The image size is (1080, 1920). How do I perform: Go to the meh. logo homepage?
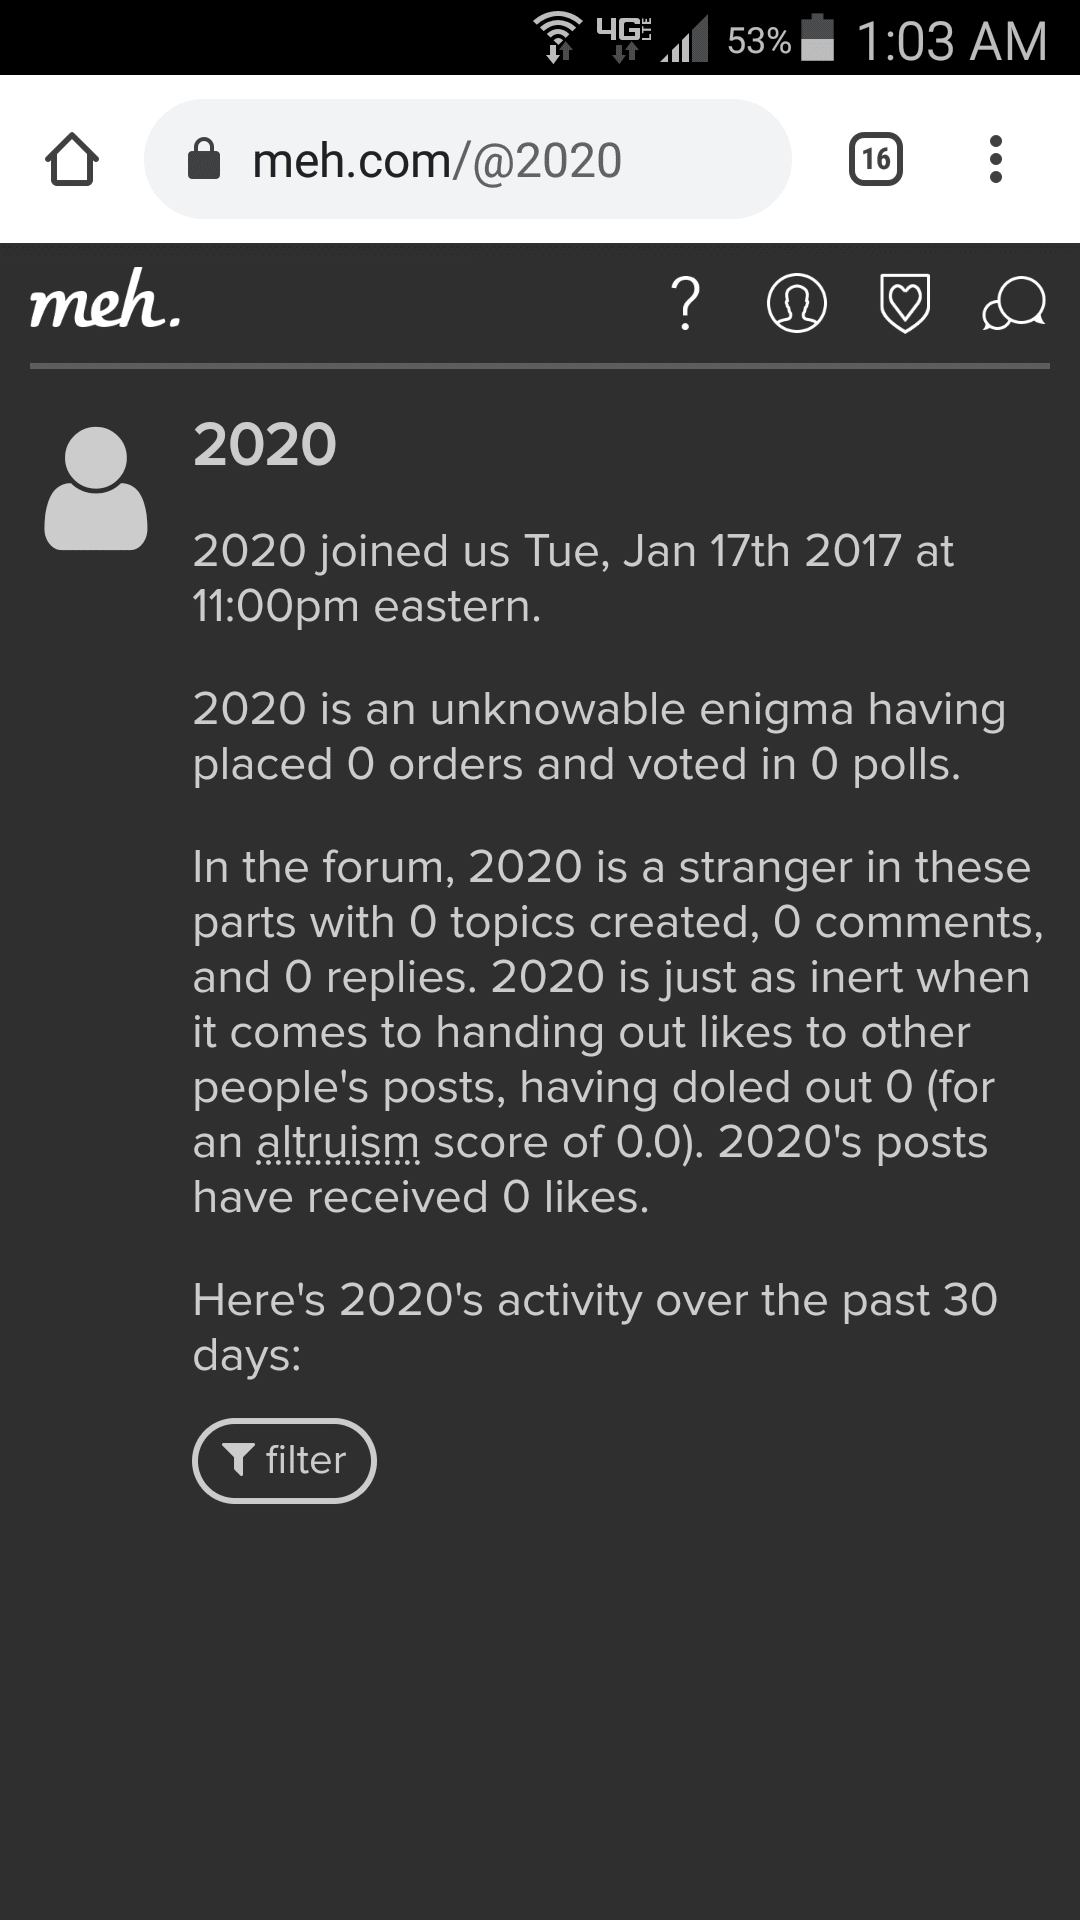105,301
